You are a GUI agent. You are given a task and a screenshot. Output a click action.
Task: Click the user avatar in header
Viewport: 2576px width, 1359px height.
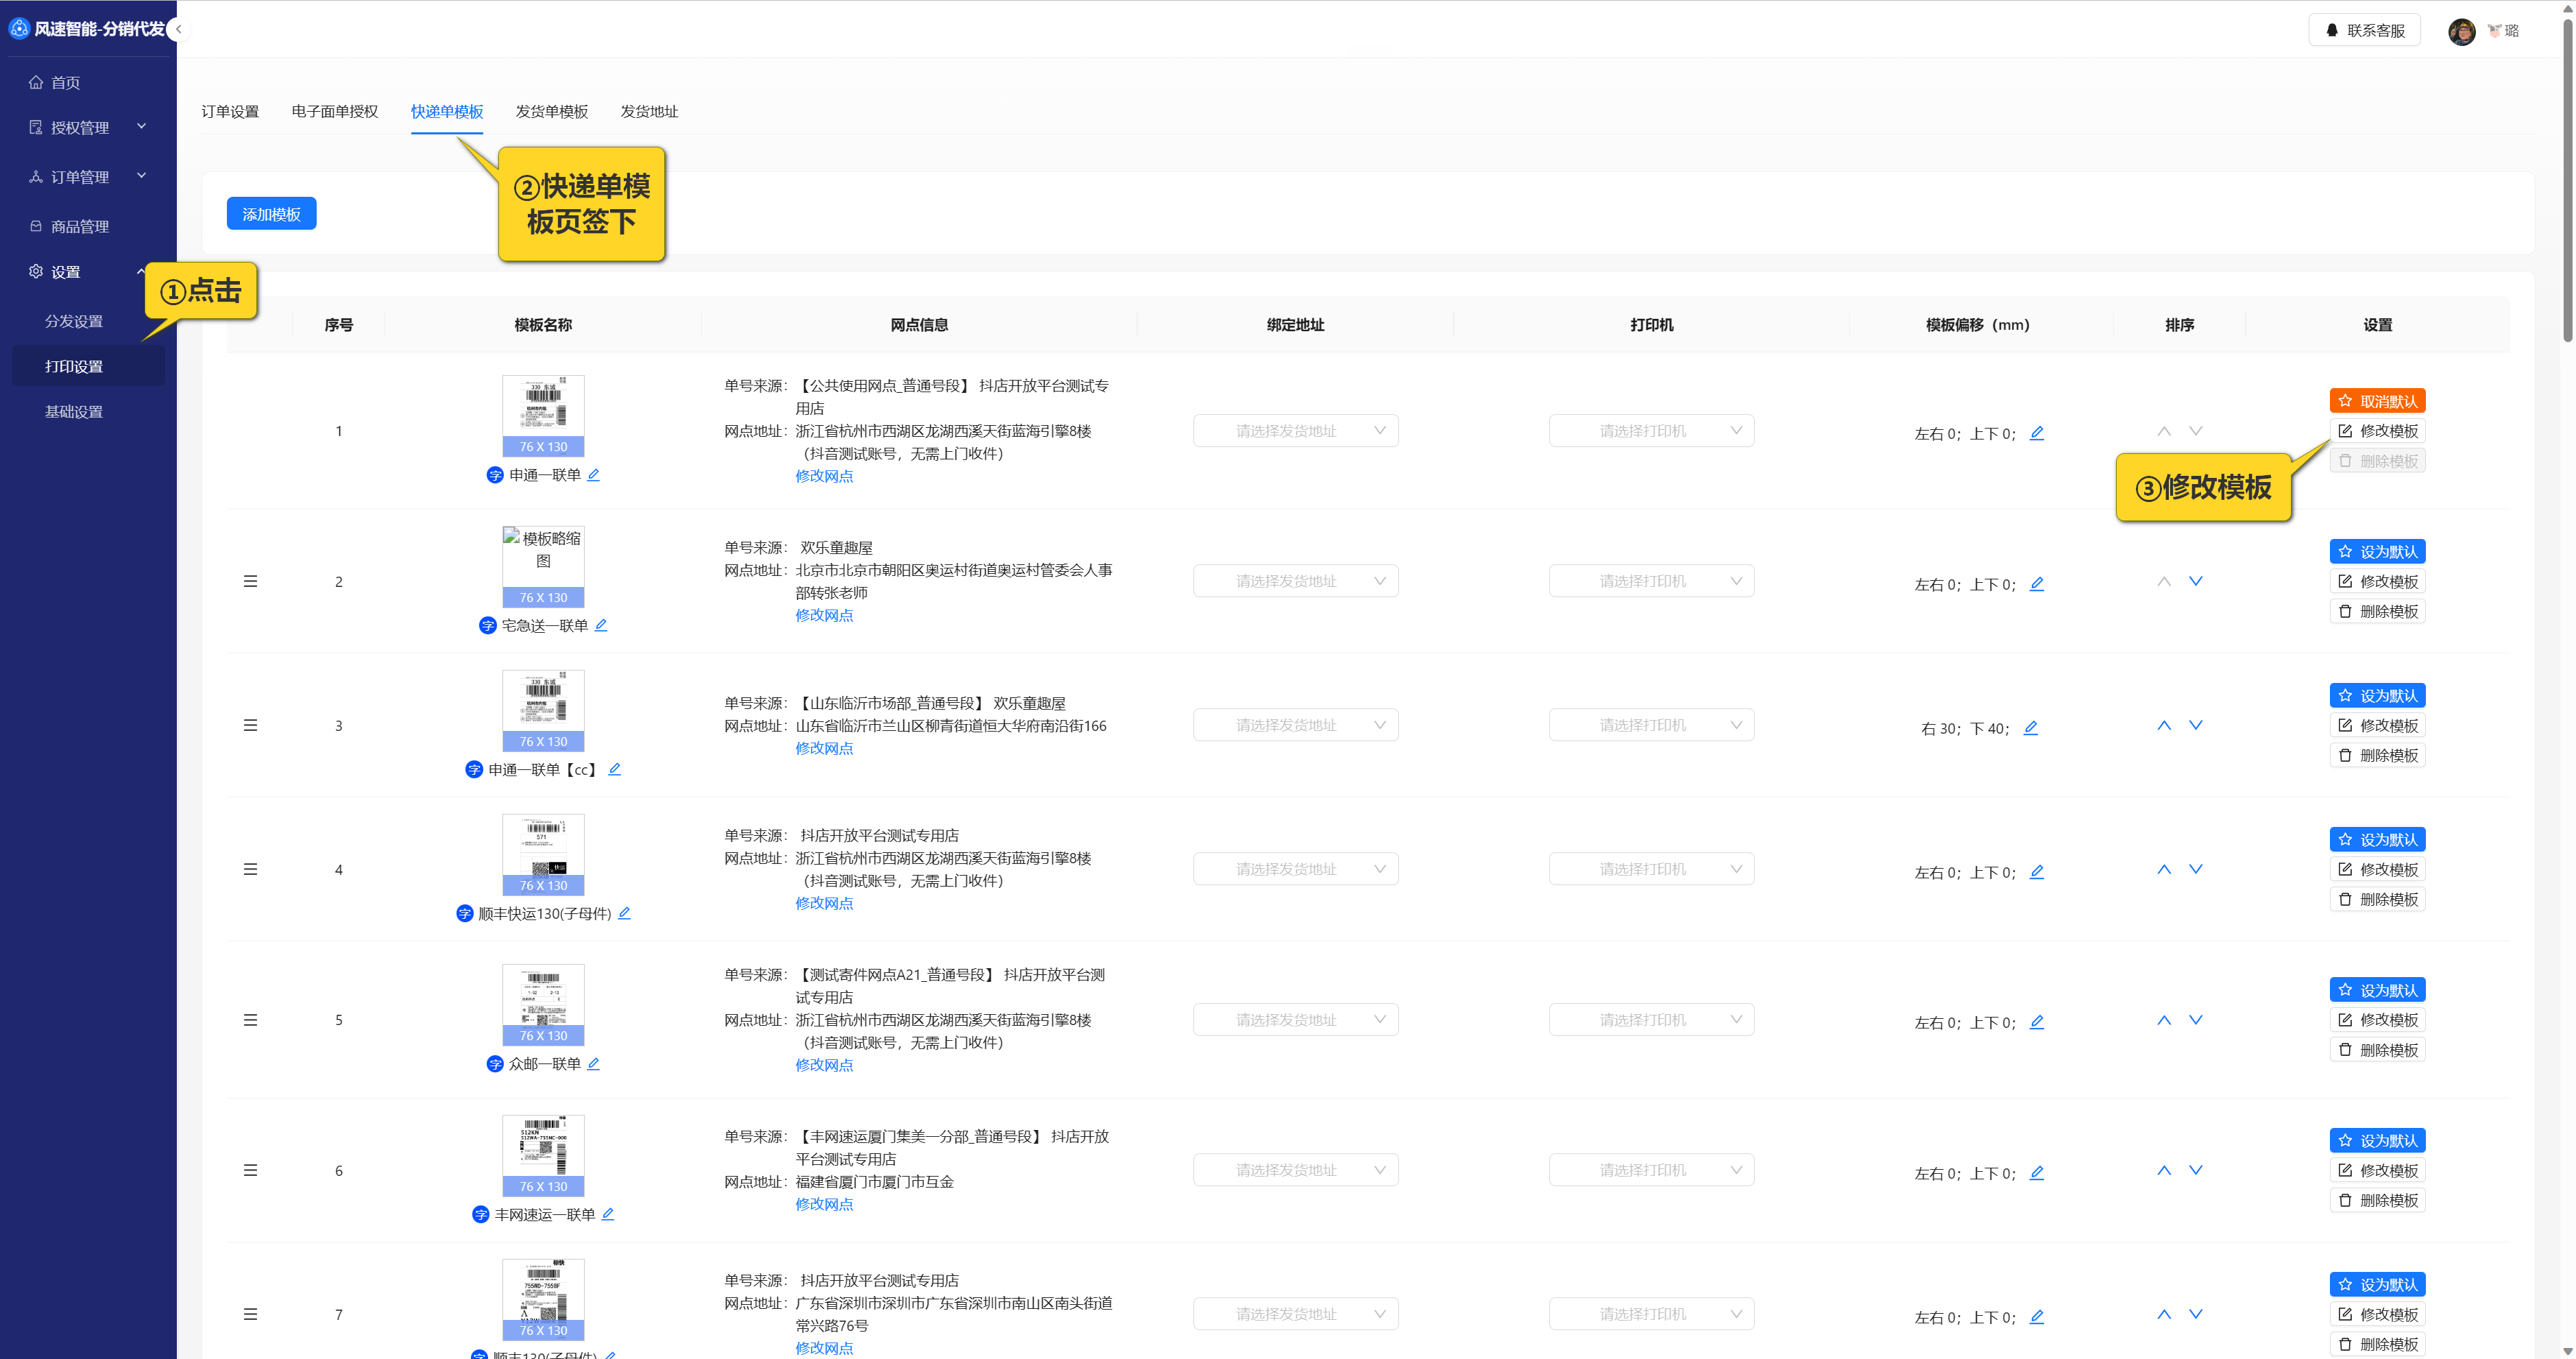[x=2461, y=31]
